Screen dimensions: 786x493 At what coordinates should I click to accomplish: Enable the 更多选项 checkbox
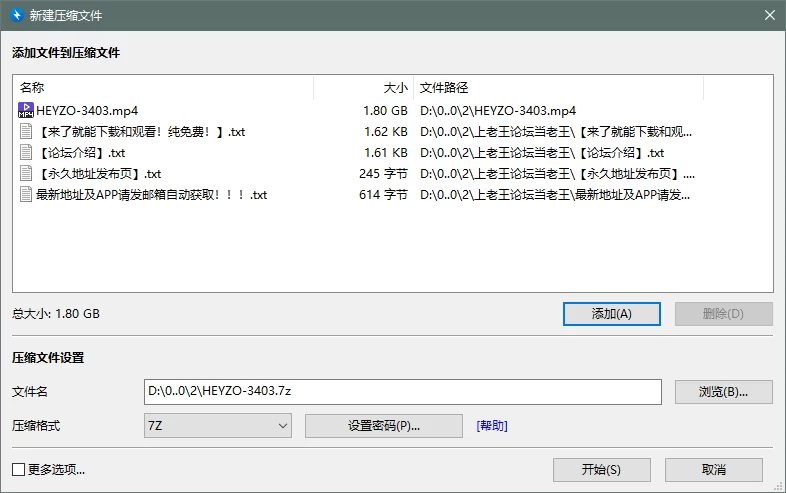[x=19, y=469]
